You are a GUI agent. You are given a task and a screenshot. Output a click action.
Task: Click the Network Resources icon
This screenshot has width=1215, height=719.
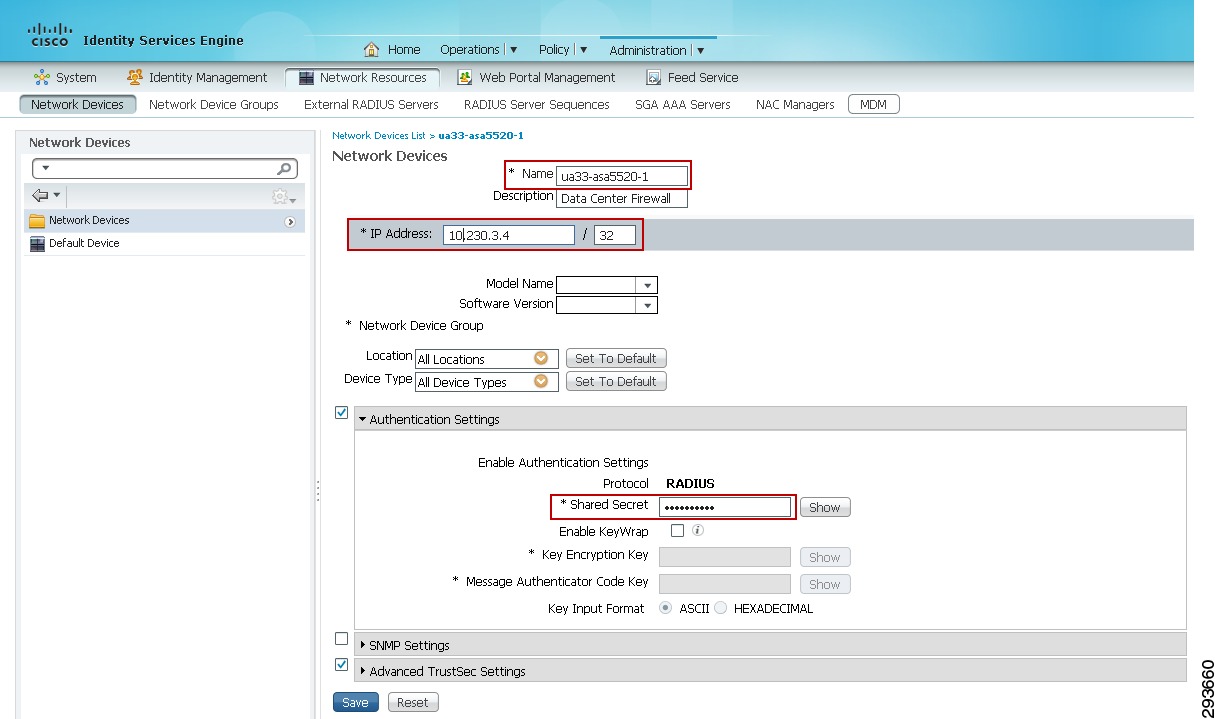pos(305,77)
